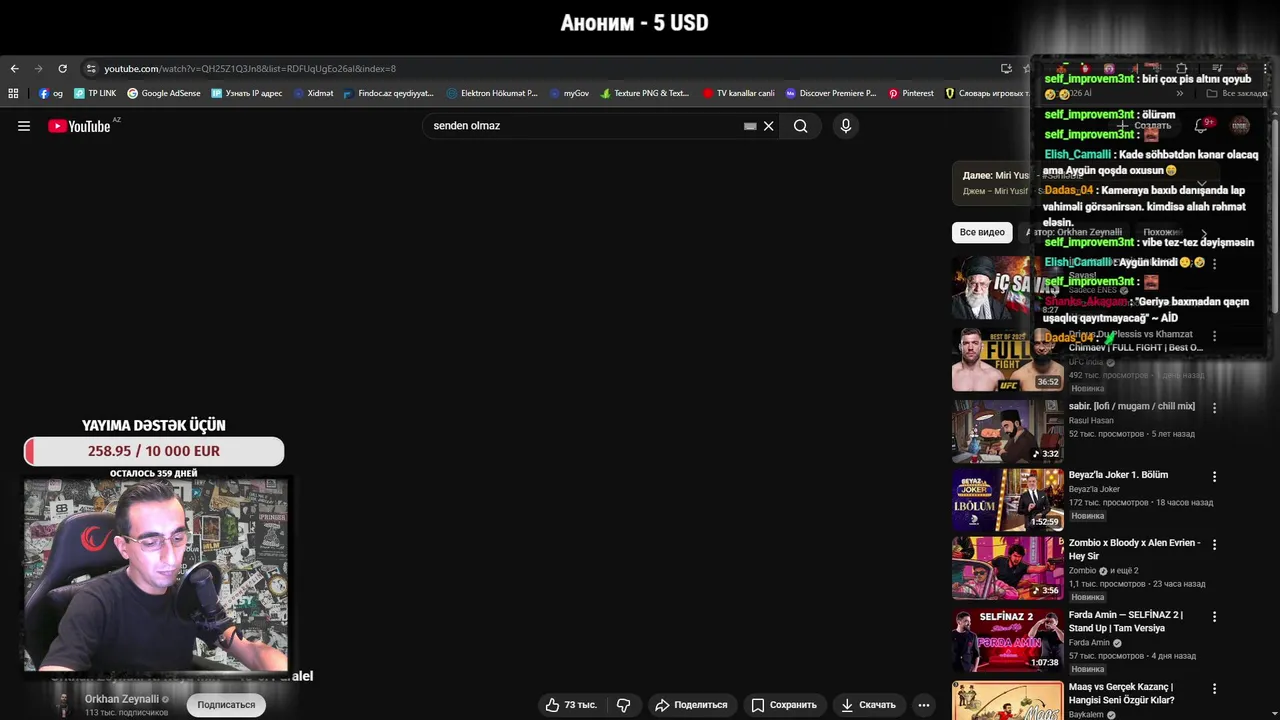Open options for Beyaz'la Joker video
Viewport: 1280px width, 720px height.
tap(1214, 477)
